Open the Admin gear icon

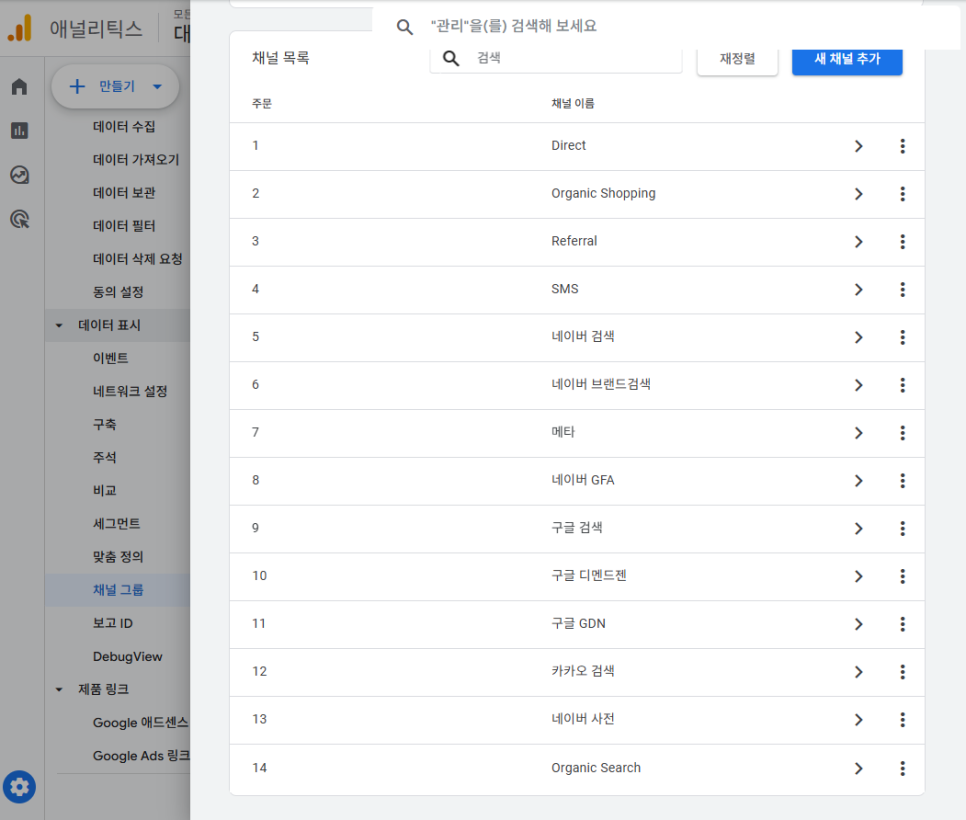click(x=19, y=787)
